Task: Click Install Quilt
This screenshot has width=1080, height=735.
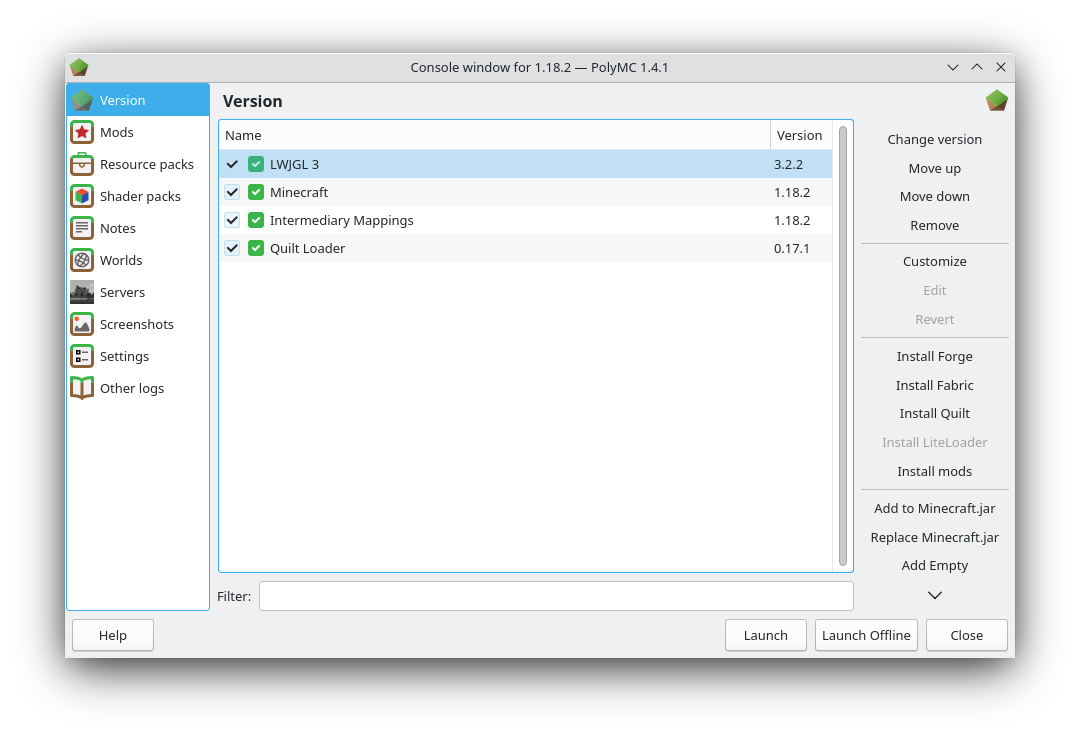Action: click(x=934, y=413)
